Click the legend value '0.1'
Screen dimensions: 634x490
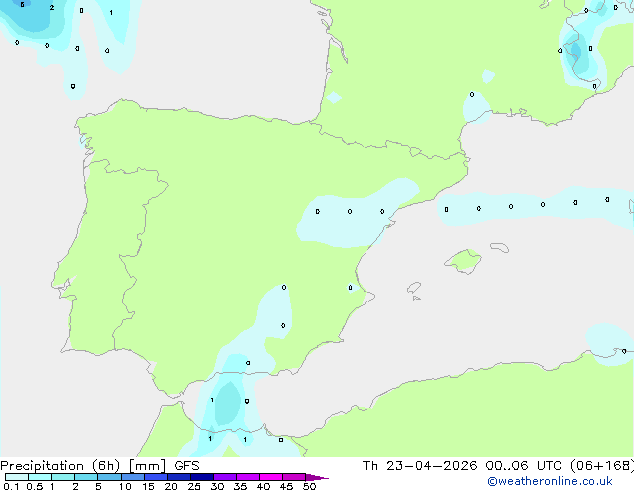point(11,486)
